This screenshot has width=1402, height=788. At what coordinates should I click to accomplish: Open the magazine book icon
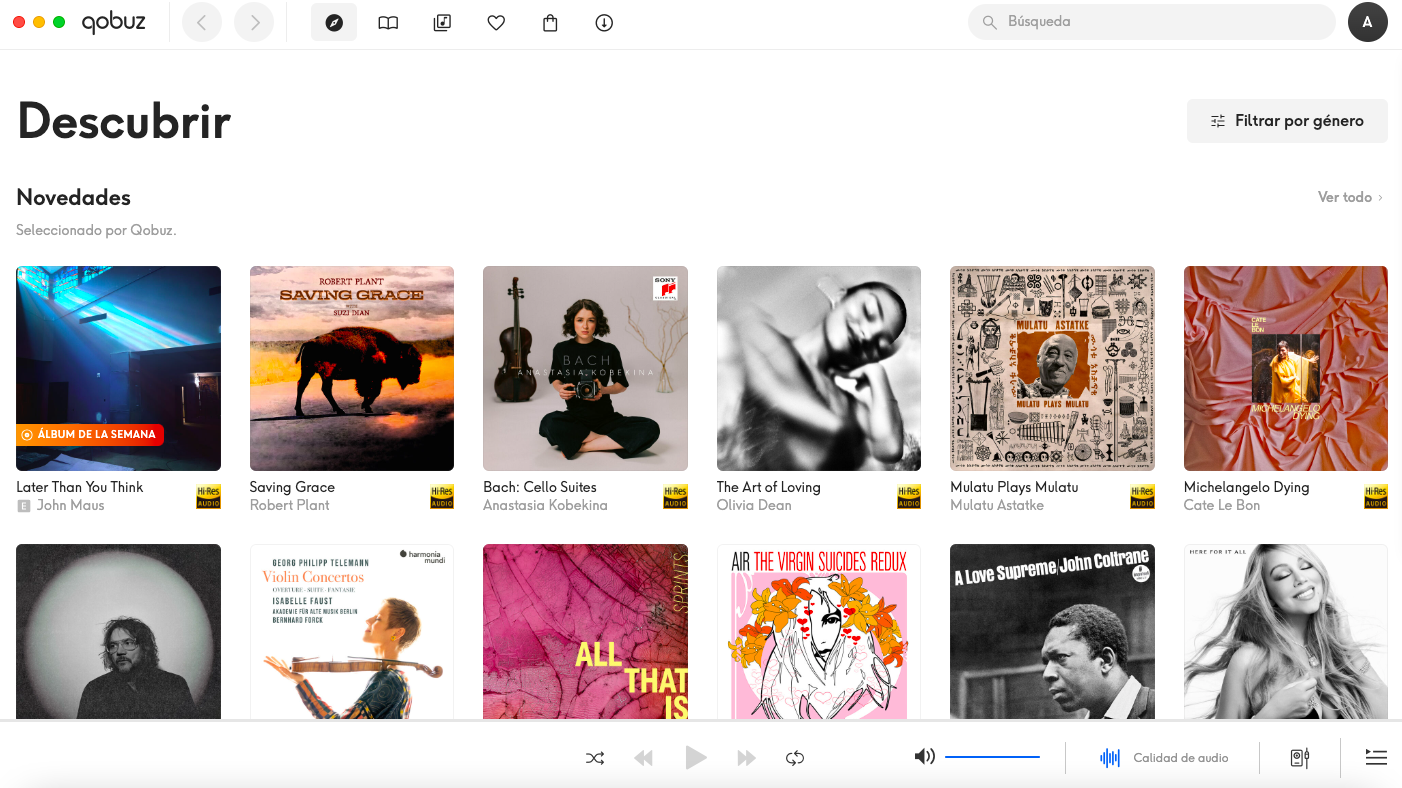[388, 22]
